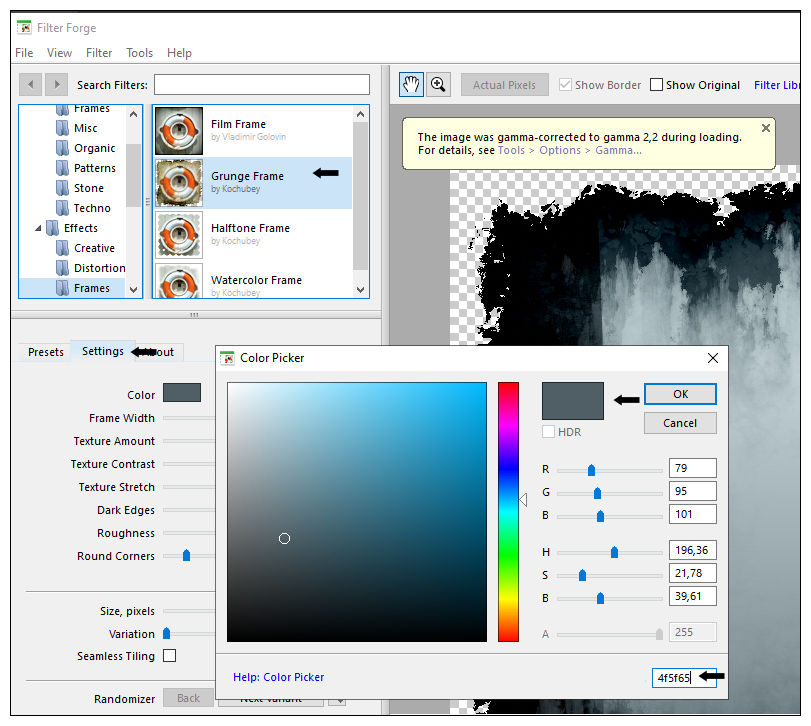Select the Hand pan tool

pyautogui.click(x=411, y=84)
